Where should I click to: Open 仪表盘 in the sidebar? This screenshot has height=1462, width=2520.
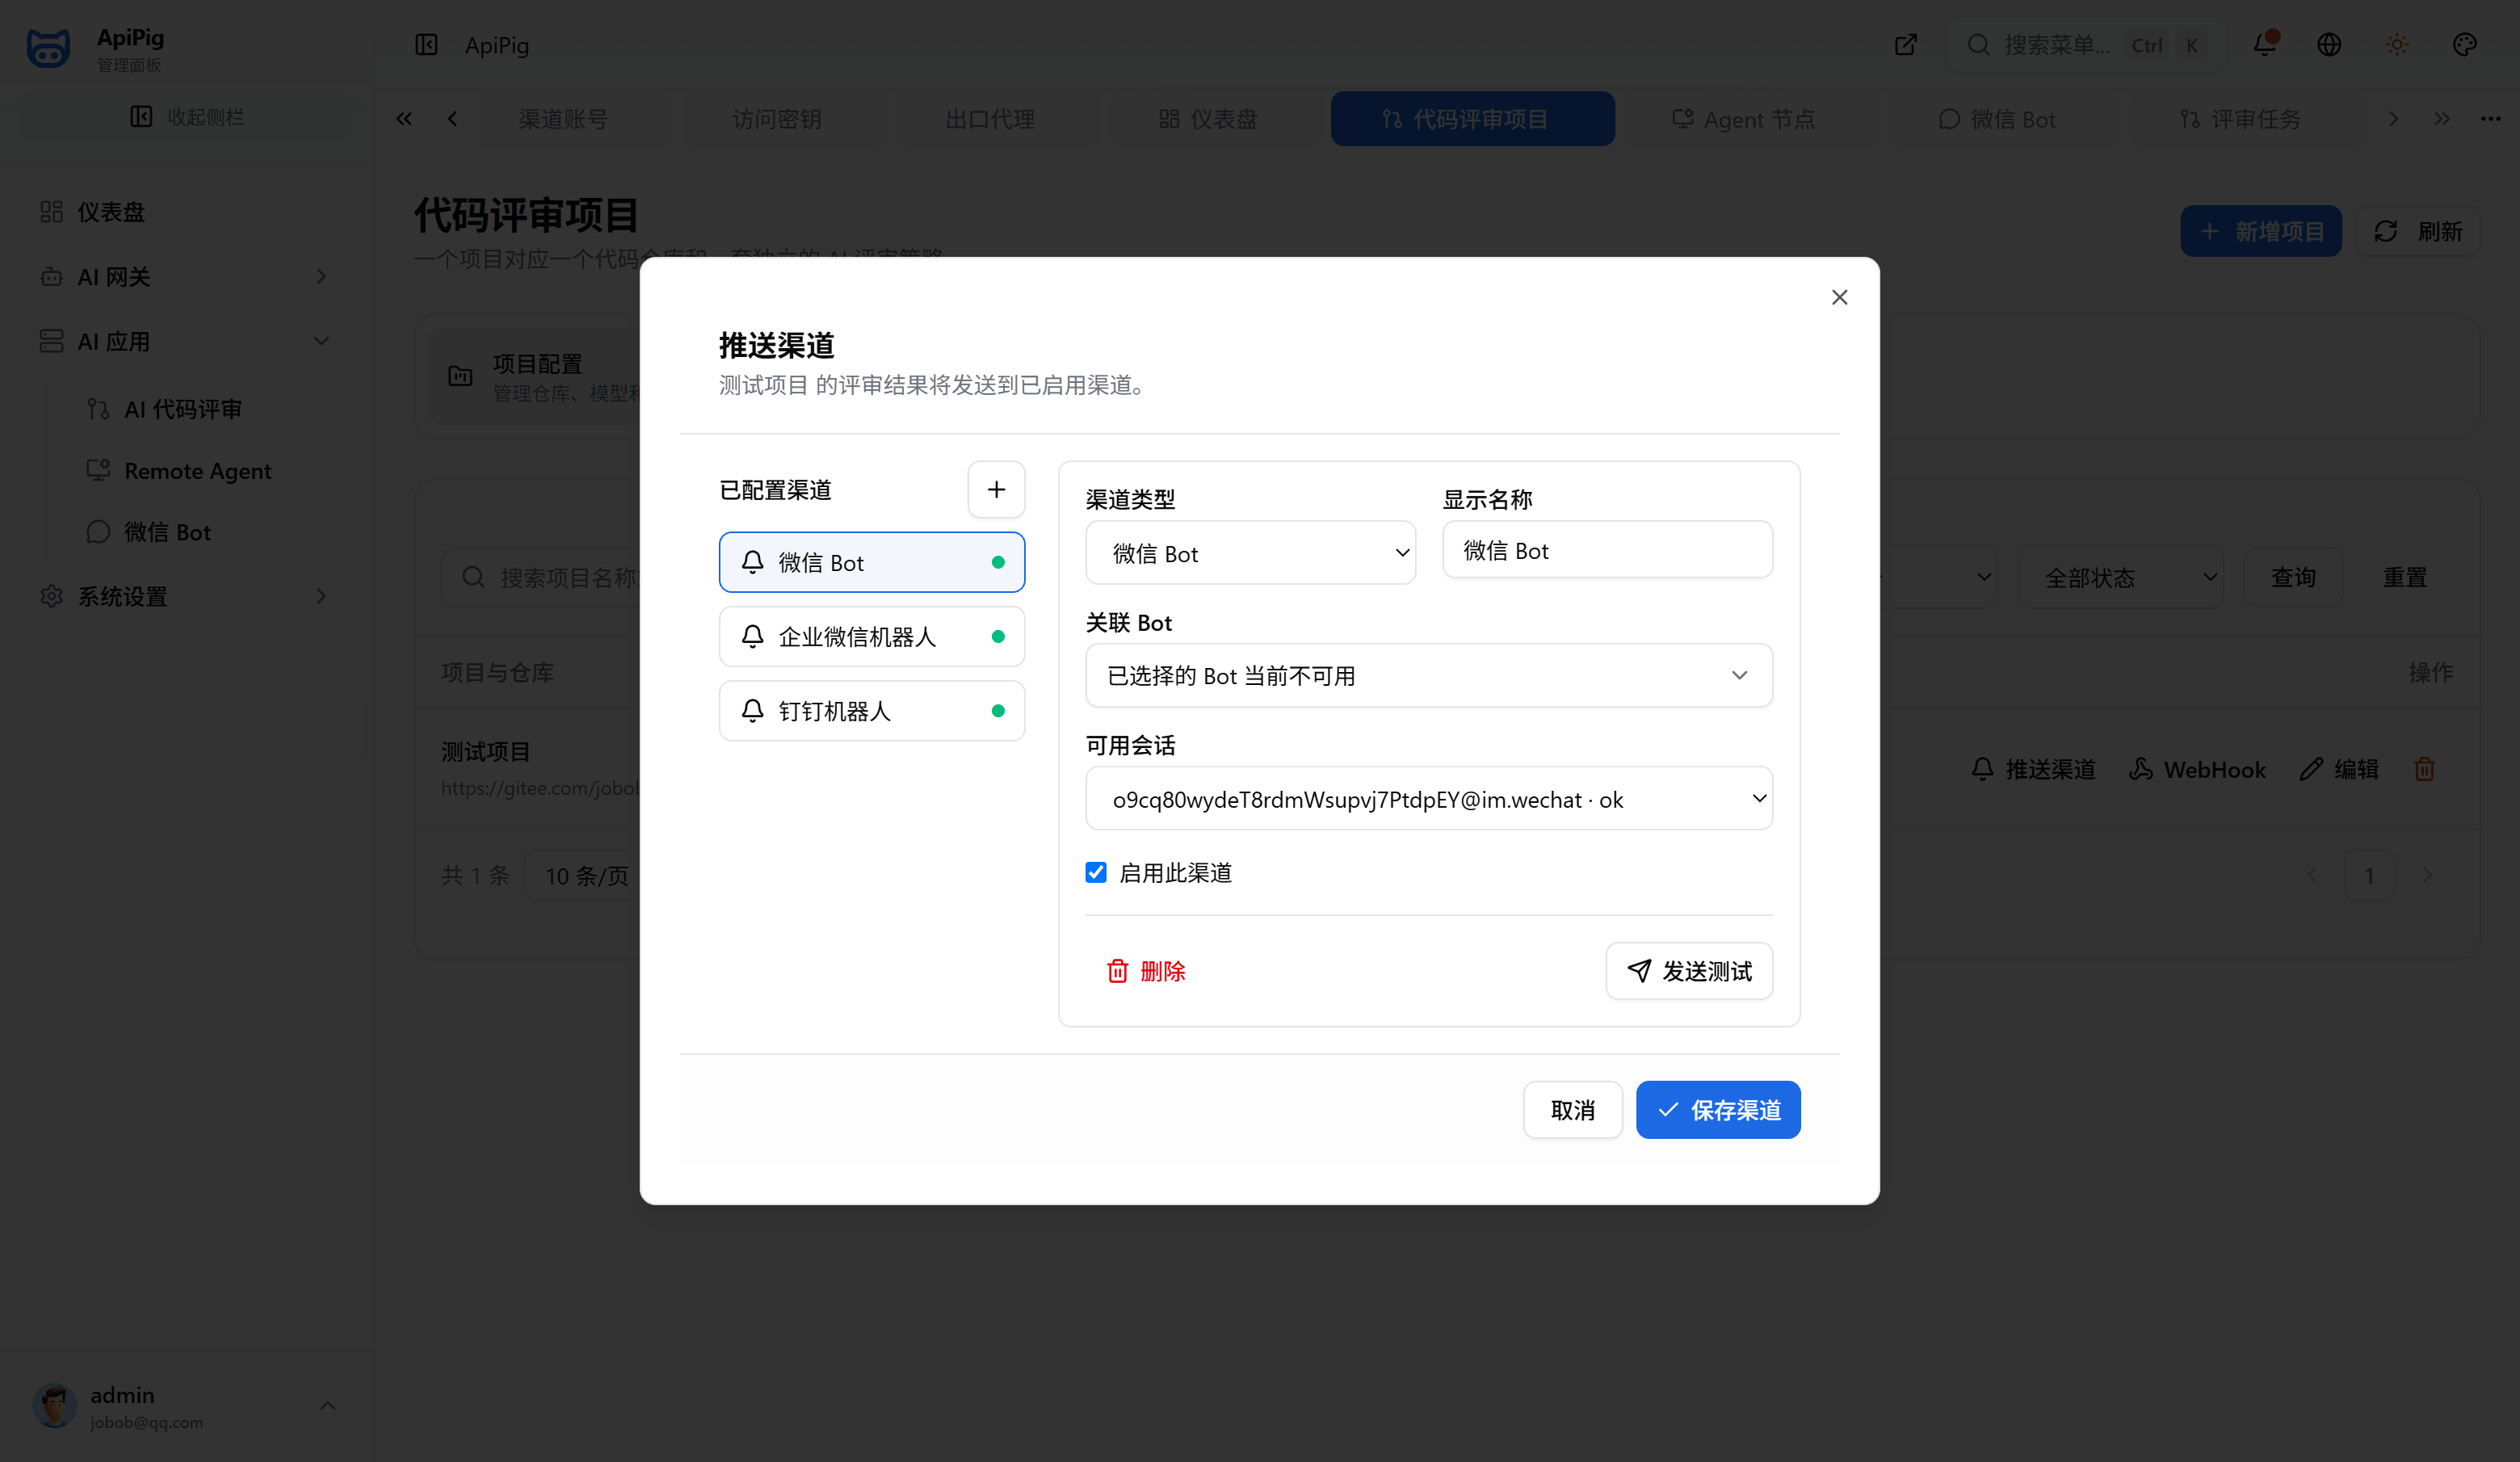[x=186, y=212]
